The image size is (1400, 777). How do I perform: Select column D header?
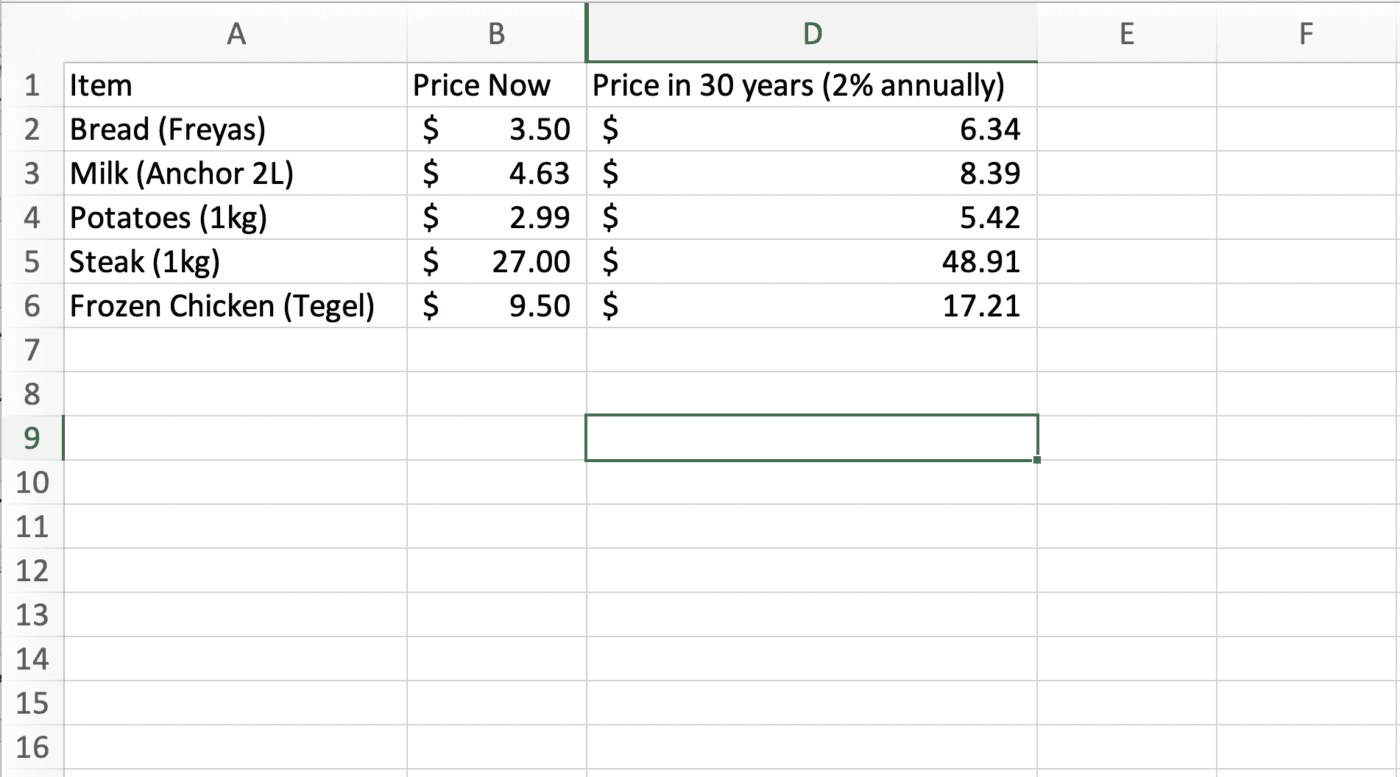pyautogui.click(x=811, y=33)
